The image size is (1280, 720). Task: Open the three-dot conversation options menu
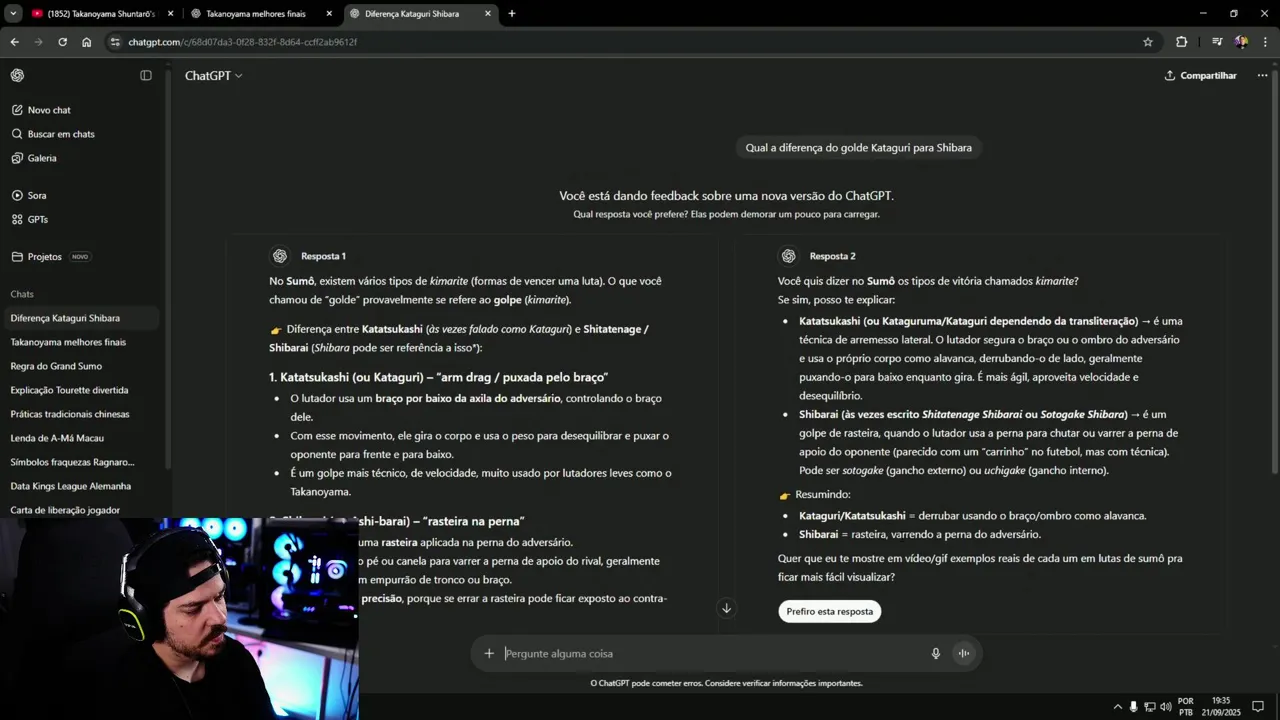1262,76
